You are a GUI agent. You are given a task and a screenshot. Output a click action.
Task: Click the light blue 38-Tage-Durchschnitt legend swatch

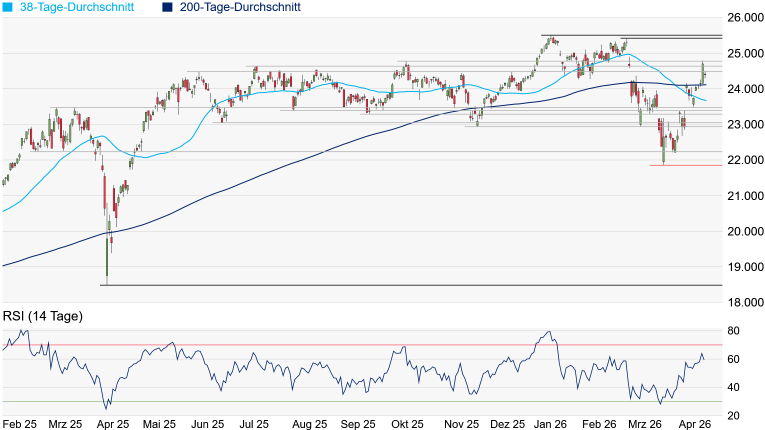click(7, 7)
